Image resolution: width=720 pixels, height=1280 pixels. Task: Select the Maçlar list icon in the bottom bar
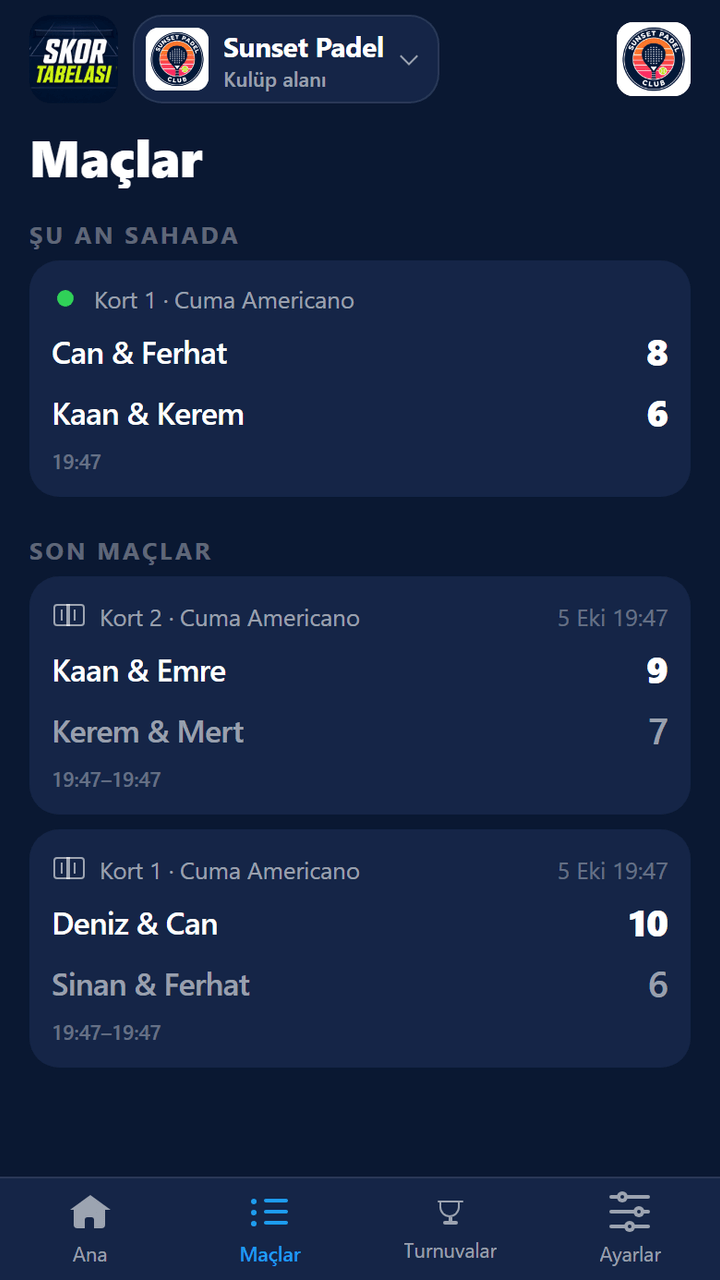[270, 1212]
